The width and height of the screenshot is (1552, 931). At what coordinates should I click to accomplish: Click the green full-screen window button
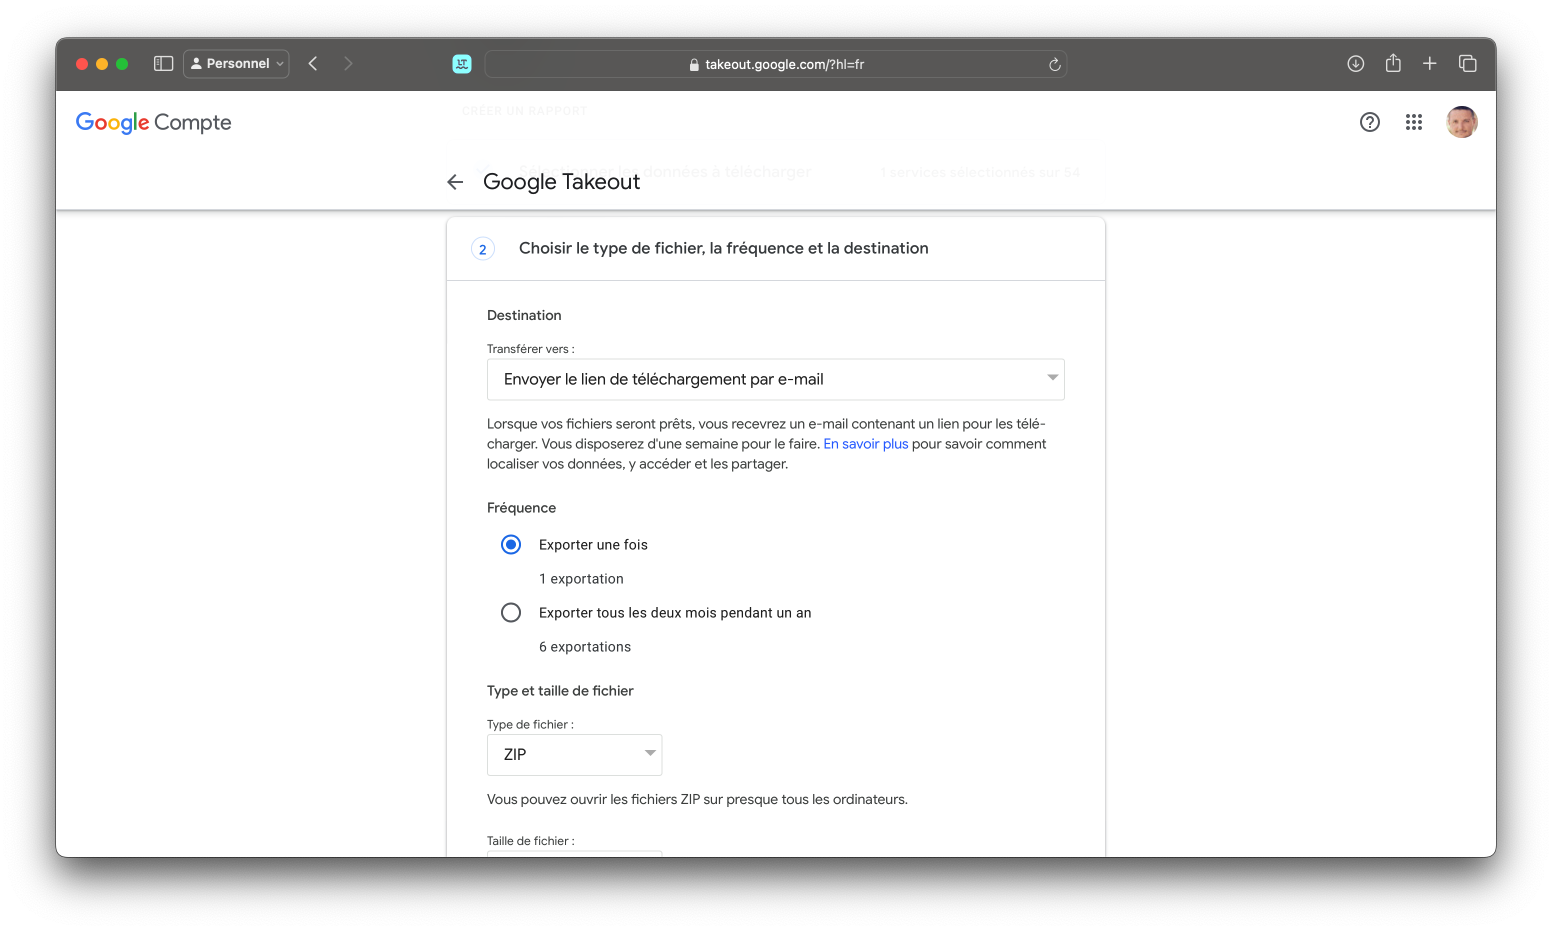click(122, 64)
